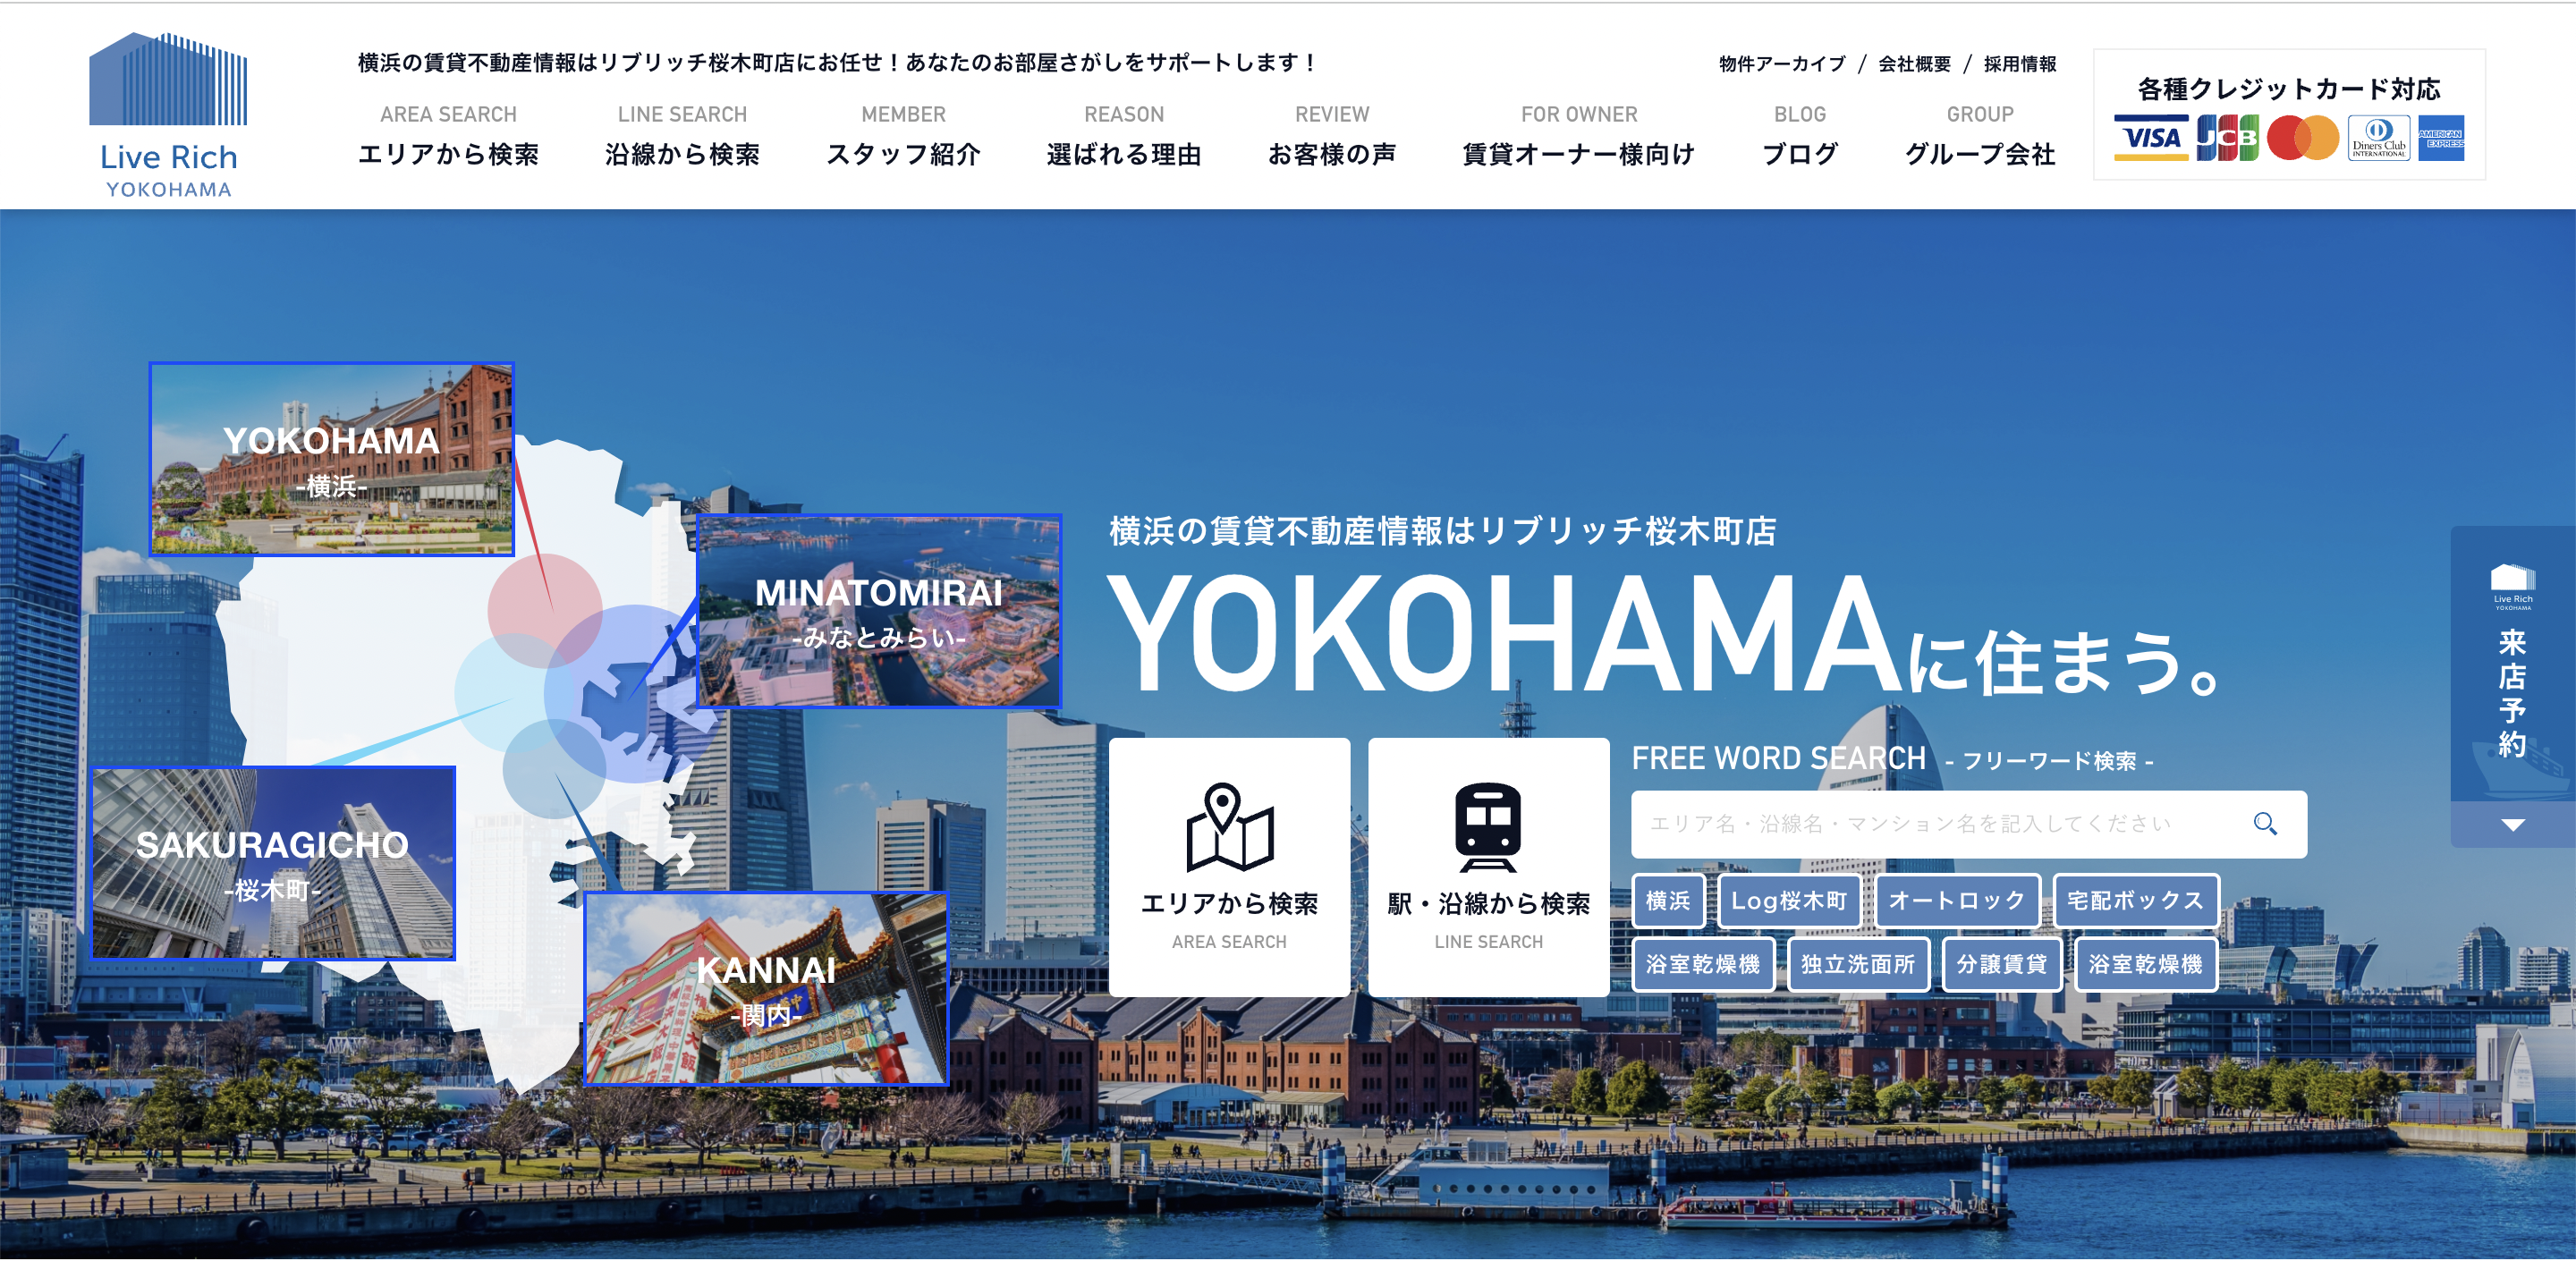Click the 独立洗面所 keyword tag
Screen dimensions: 2576x1261
pyautogui.click(x=1858, y=964)
